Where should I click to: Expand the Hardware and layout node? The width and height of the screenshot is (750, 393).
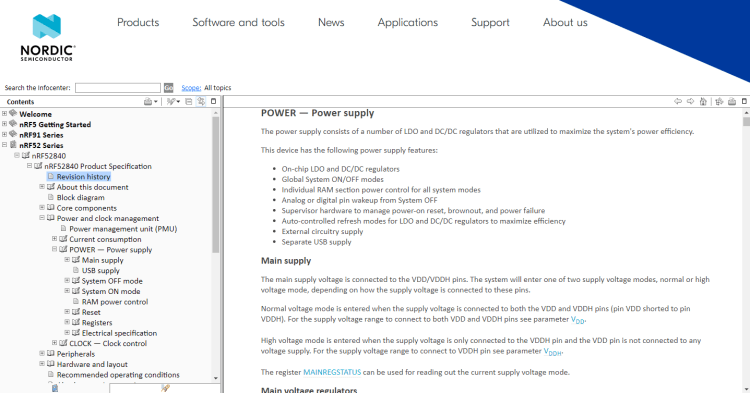(42, 364)
